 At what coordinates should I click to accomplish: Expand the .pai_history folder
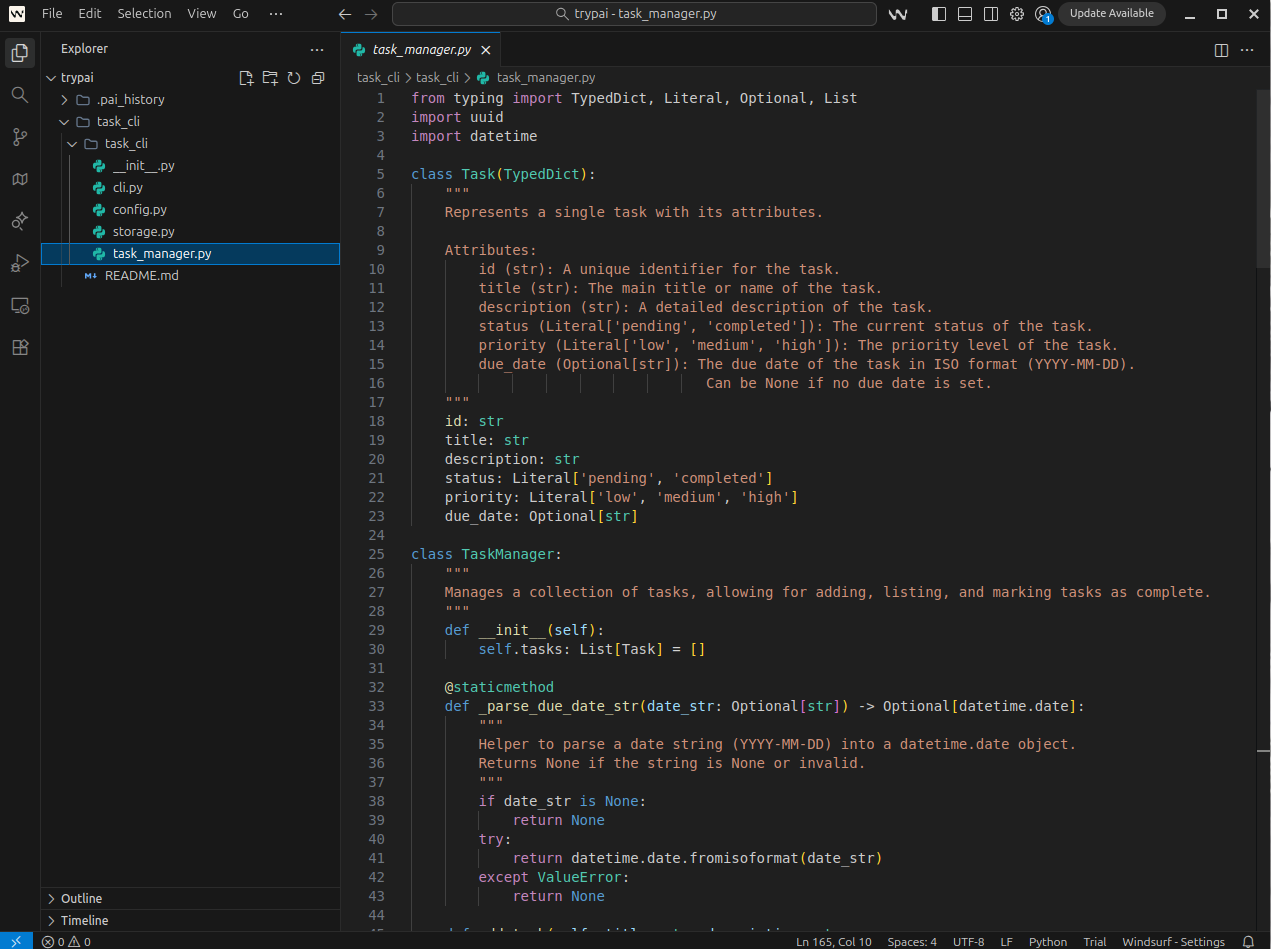(130, 100)
